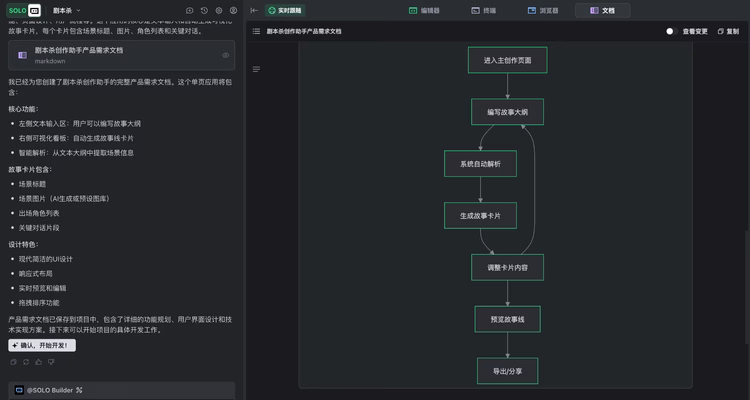Image resolution: width=750 pixels, height=400 pixels.
Task: Copy the assistant response message
Action: [x=13, y=361]
